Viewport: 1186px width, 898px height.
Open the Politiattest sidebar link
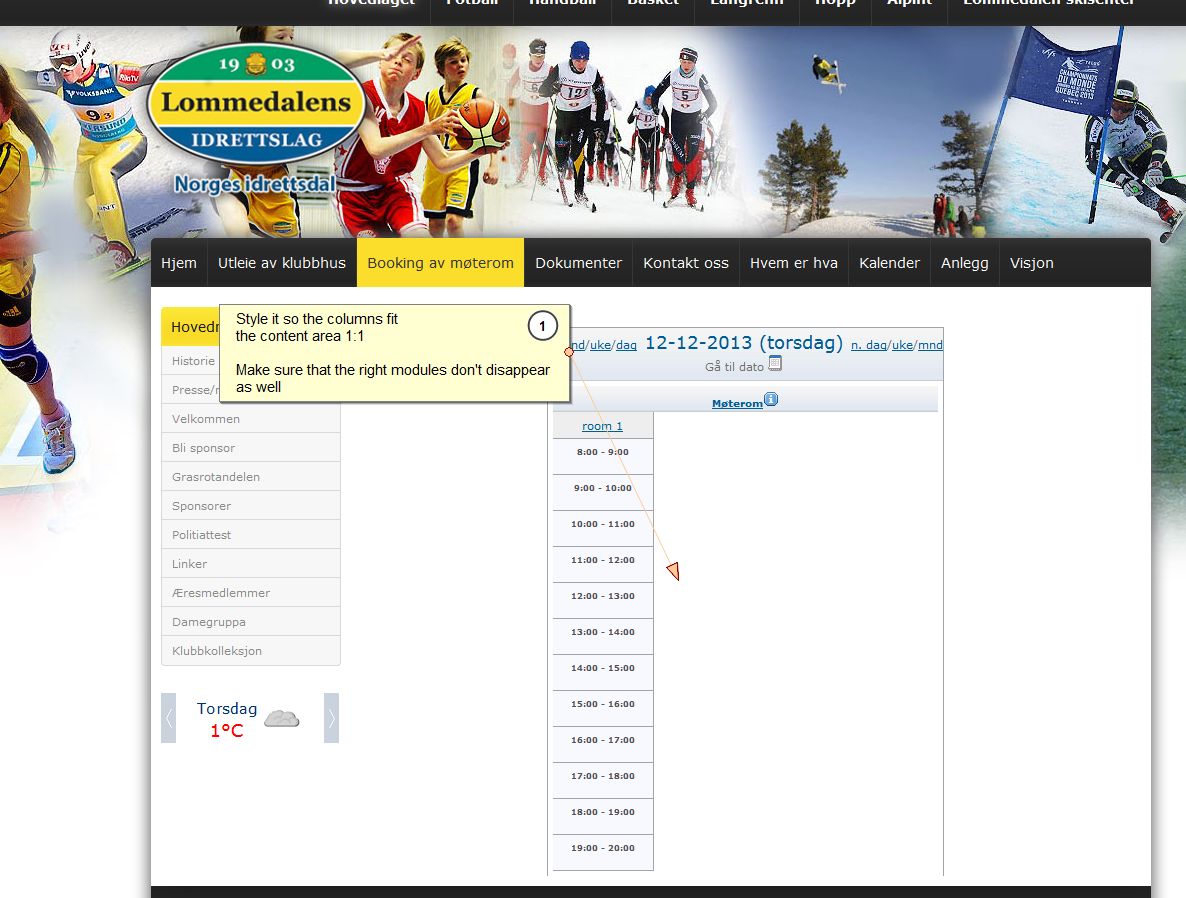click(250, 535)
